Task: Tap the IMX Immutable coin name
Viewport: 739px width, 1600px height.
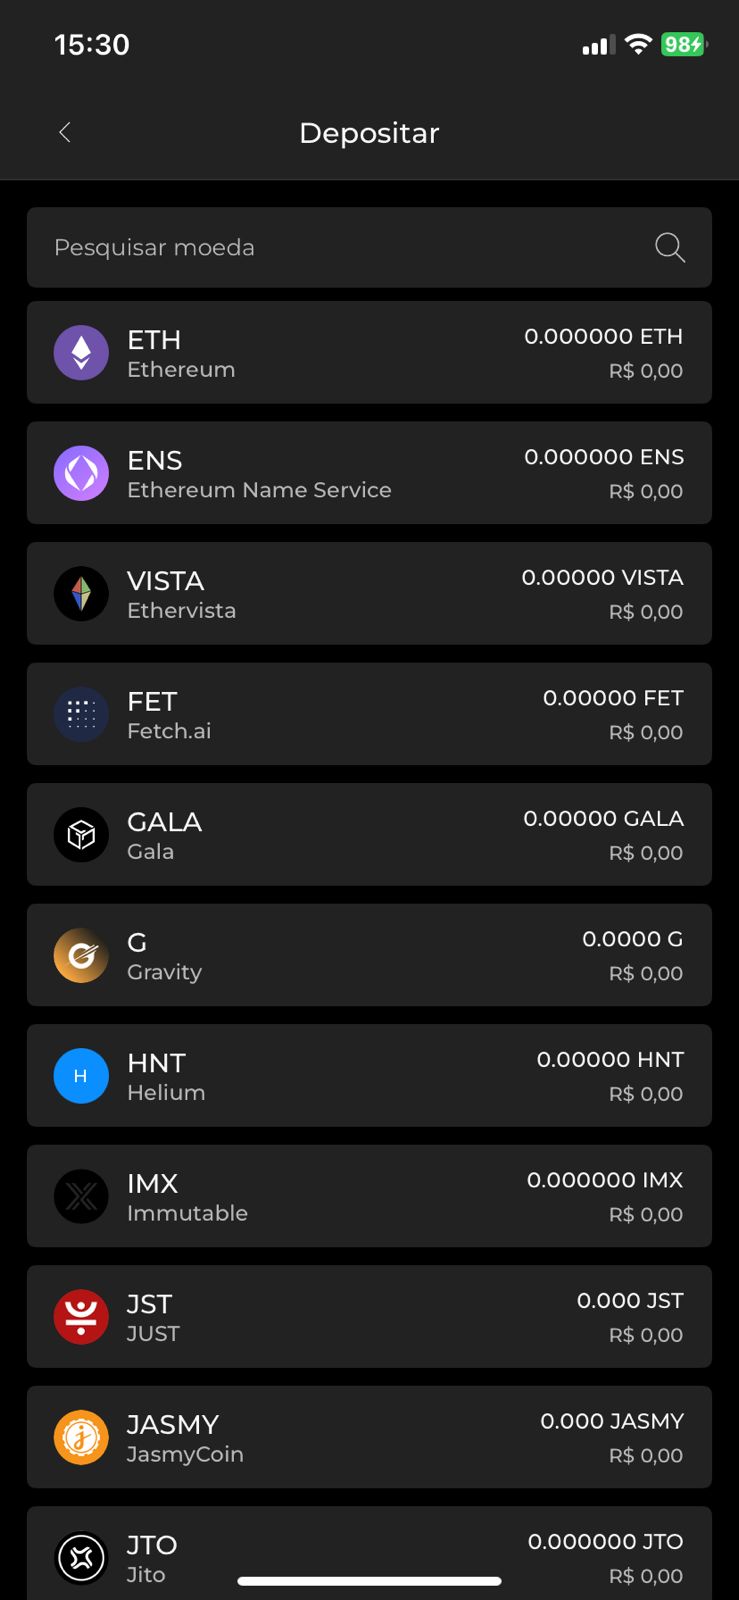Action: point(187,1197)
